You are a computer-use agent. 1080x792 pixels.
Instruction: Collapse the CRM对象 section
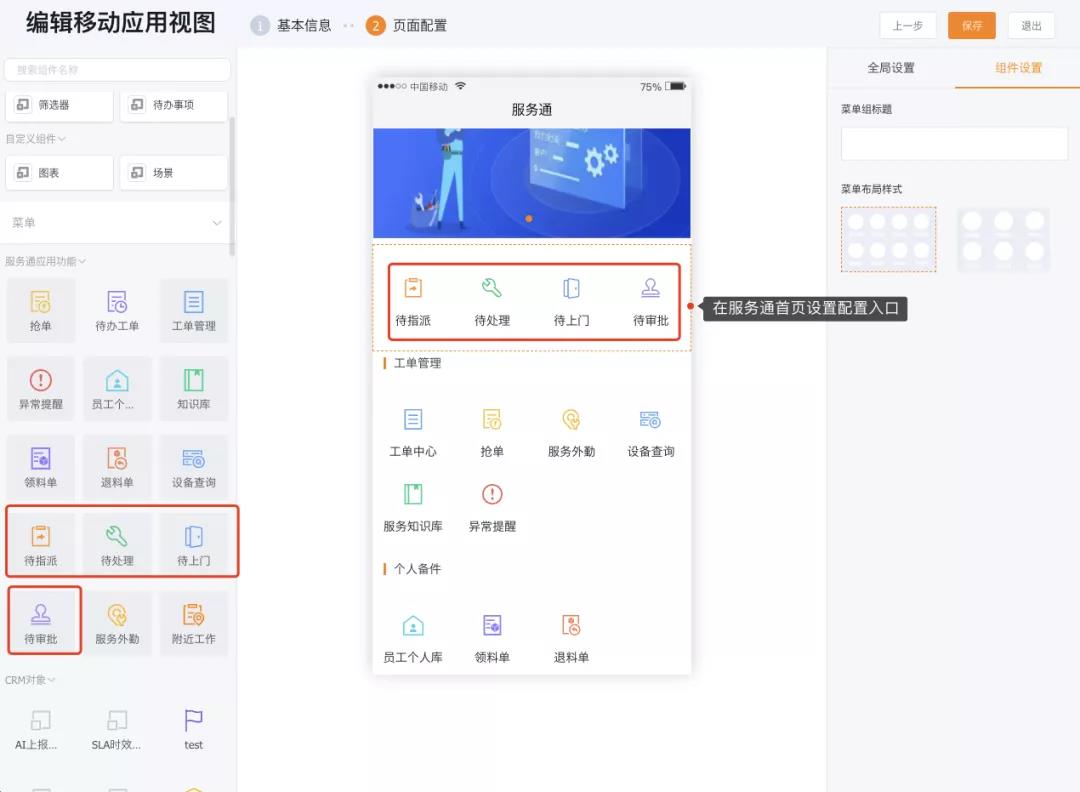coord(30,680)
